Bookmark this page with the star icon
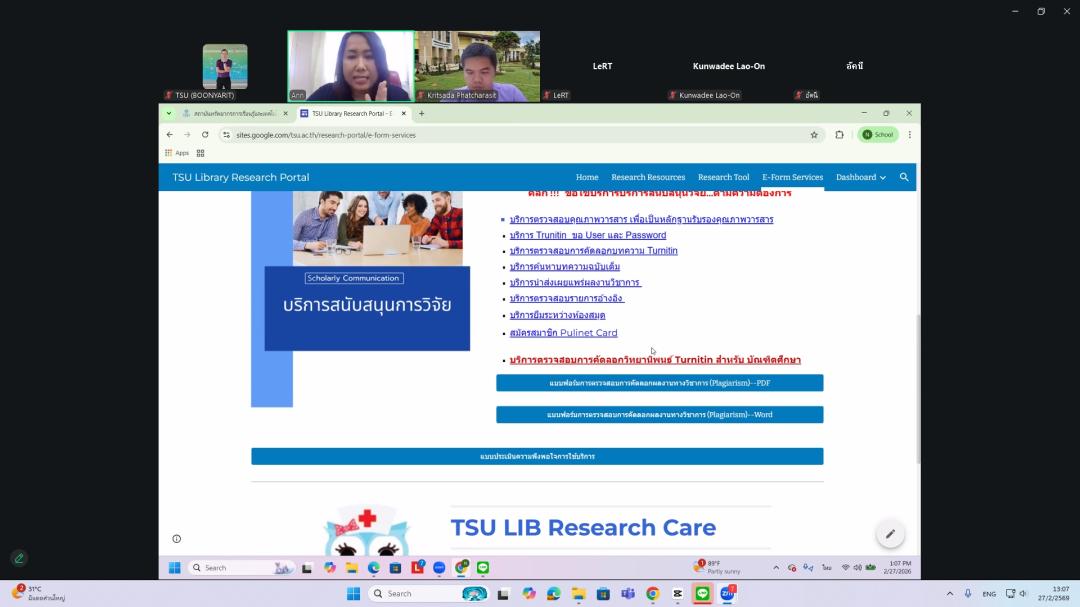 pyautogui.click(x=814, y=135)
